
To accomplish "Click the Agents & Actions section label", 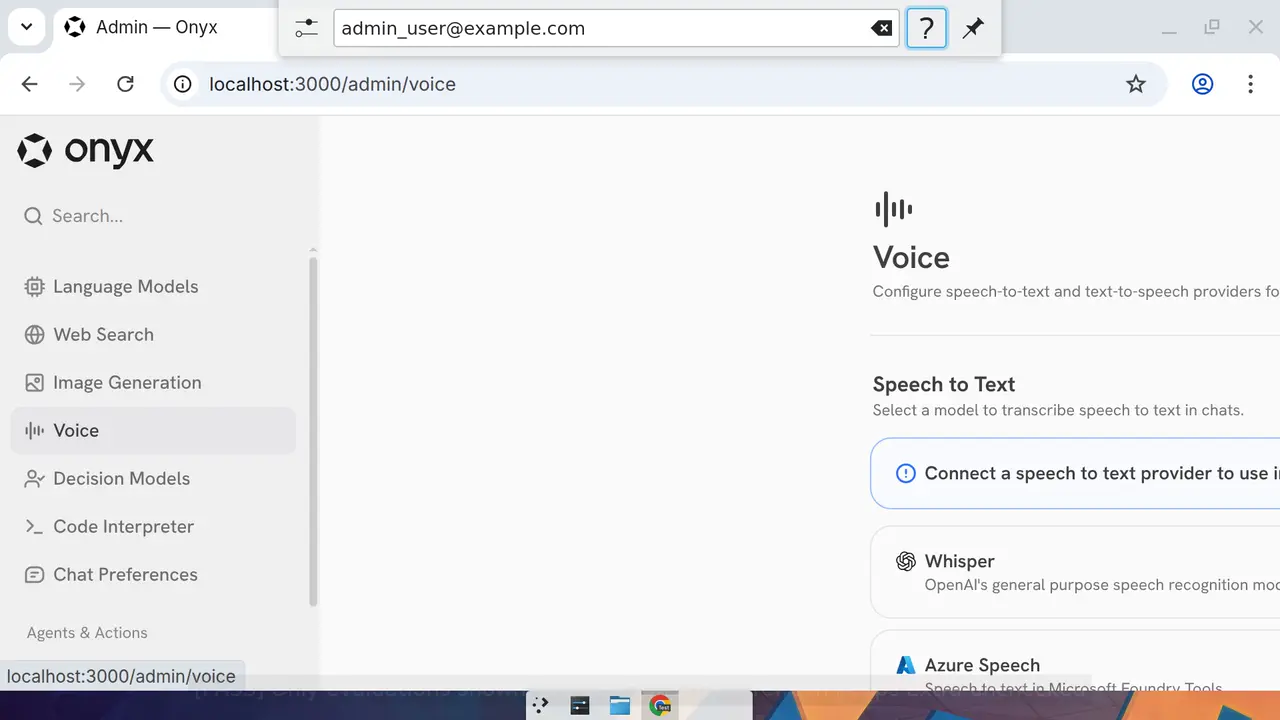I will pyautogui.click(x=87, y=633).
